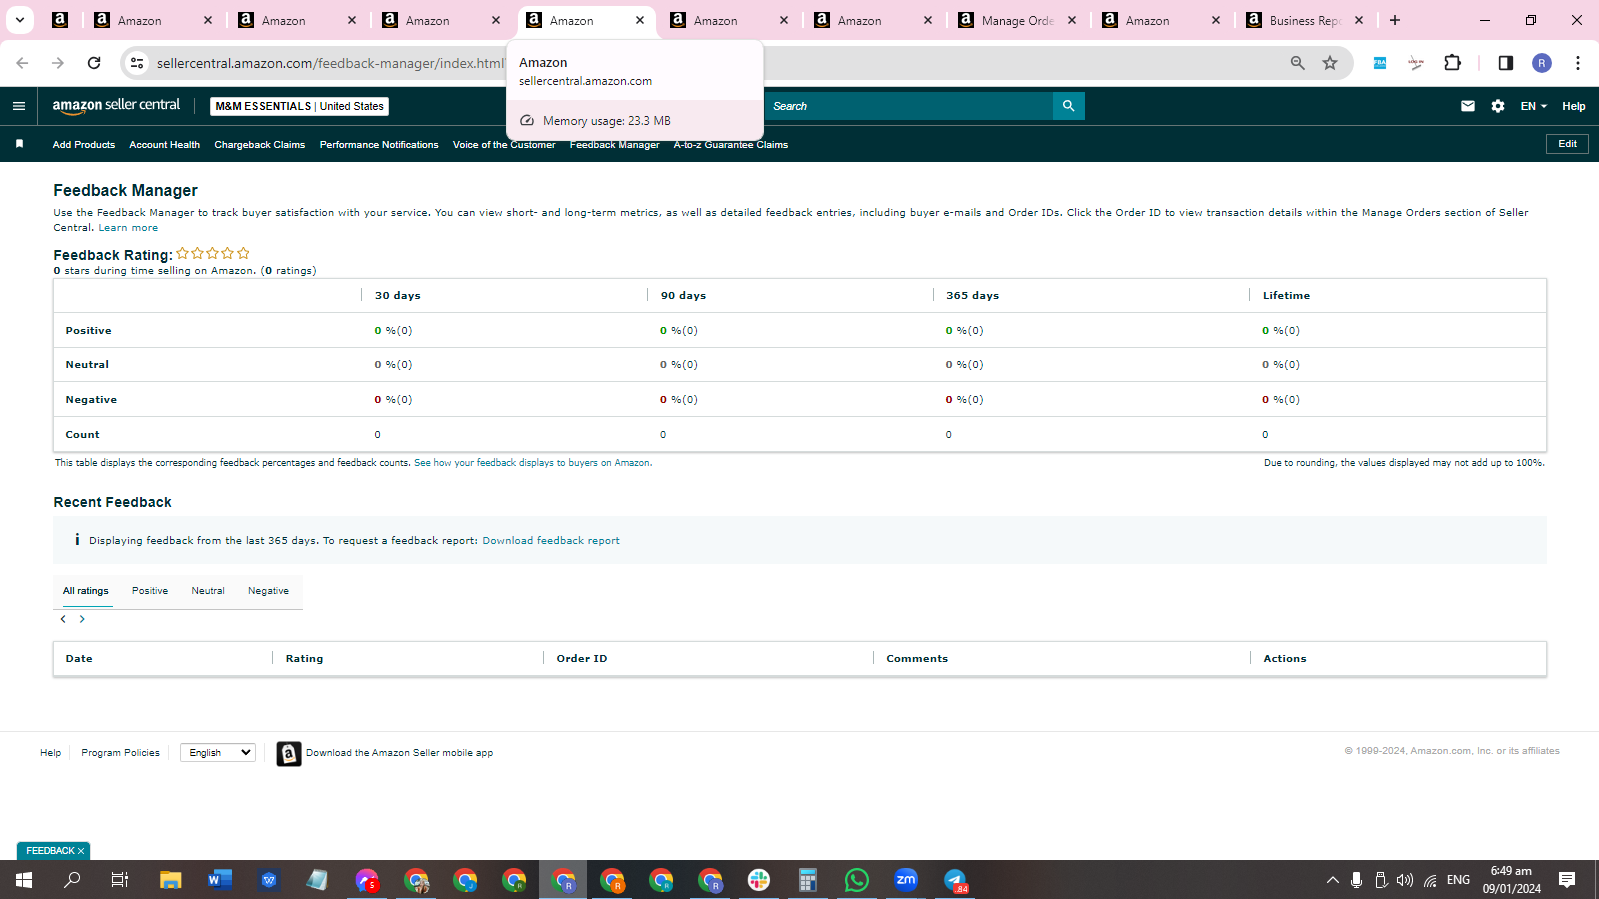Screen dimensions: 1599x899
Task: Open File Explorer from the taskbar
Action: tap(171, 880)
